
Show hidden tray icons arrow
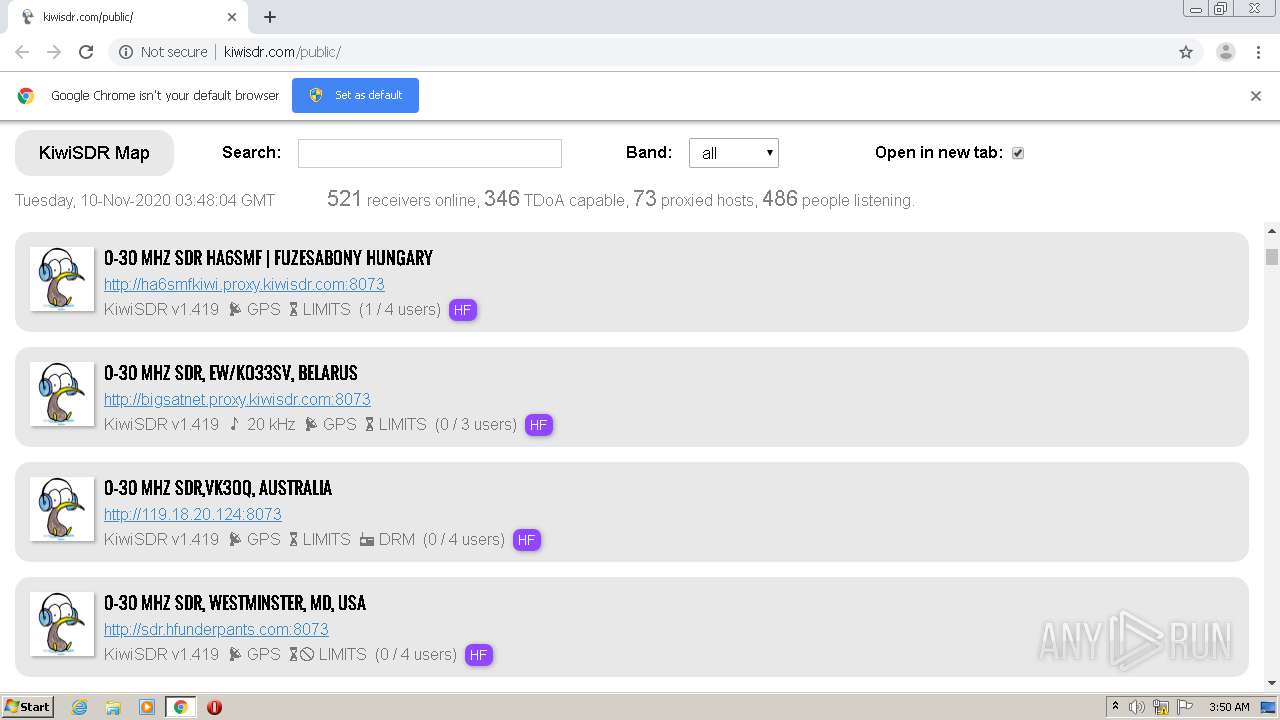pos(1115,707)
